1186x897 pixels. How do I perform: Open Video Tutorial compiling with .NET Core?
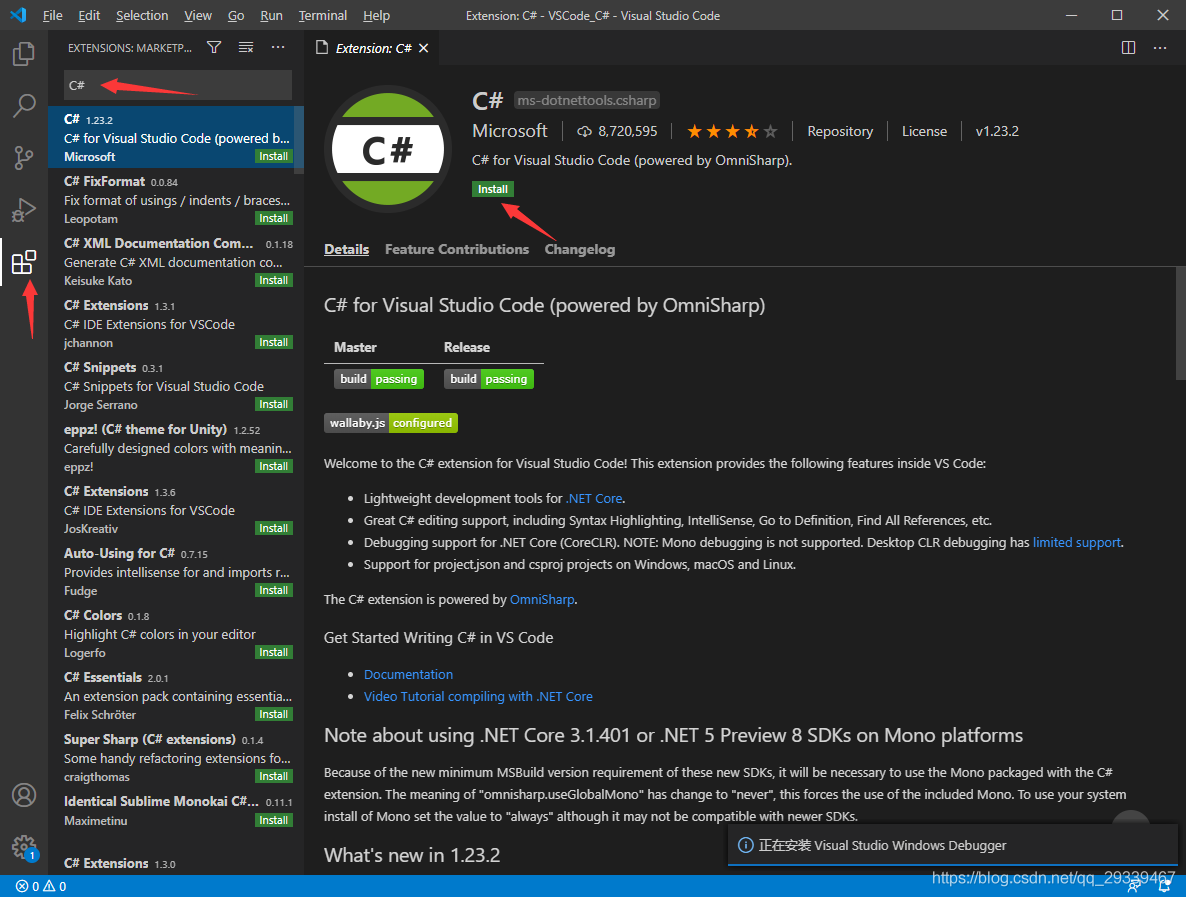coord(478,697)
